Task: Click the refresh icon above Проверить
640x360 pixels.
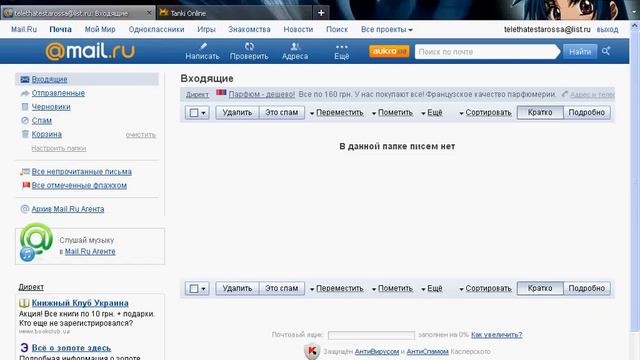Action: (x=249, y=46)
